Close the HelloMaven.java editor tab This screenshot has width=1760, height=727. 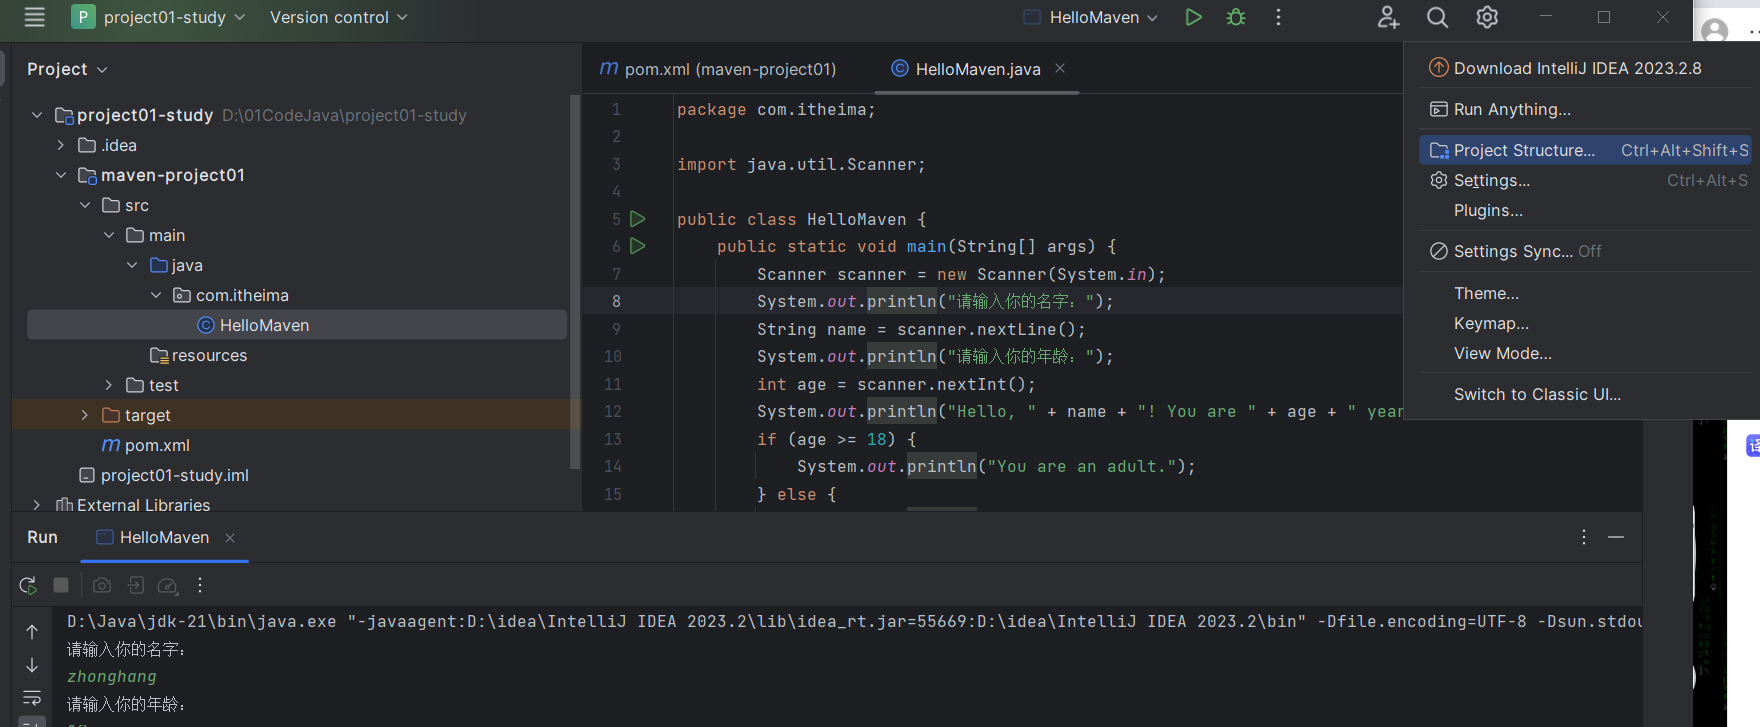click(x=1060, y=68)
